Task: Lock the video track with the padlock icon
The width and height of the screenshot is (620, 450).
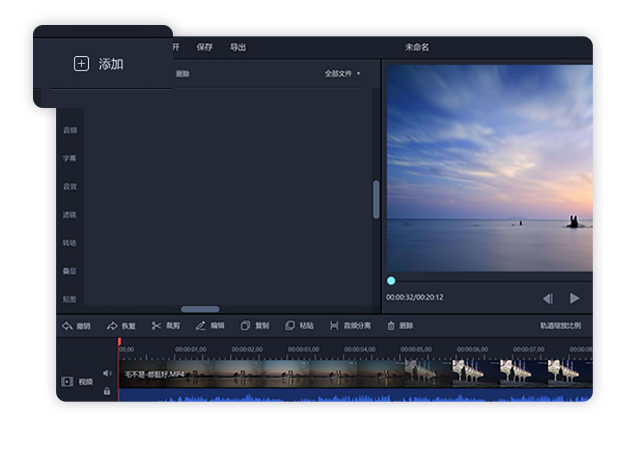Action: [107, 391]
